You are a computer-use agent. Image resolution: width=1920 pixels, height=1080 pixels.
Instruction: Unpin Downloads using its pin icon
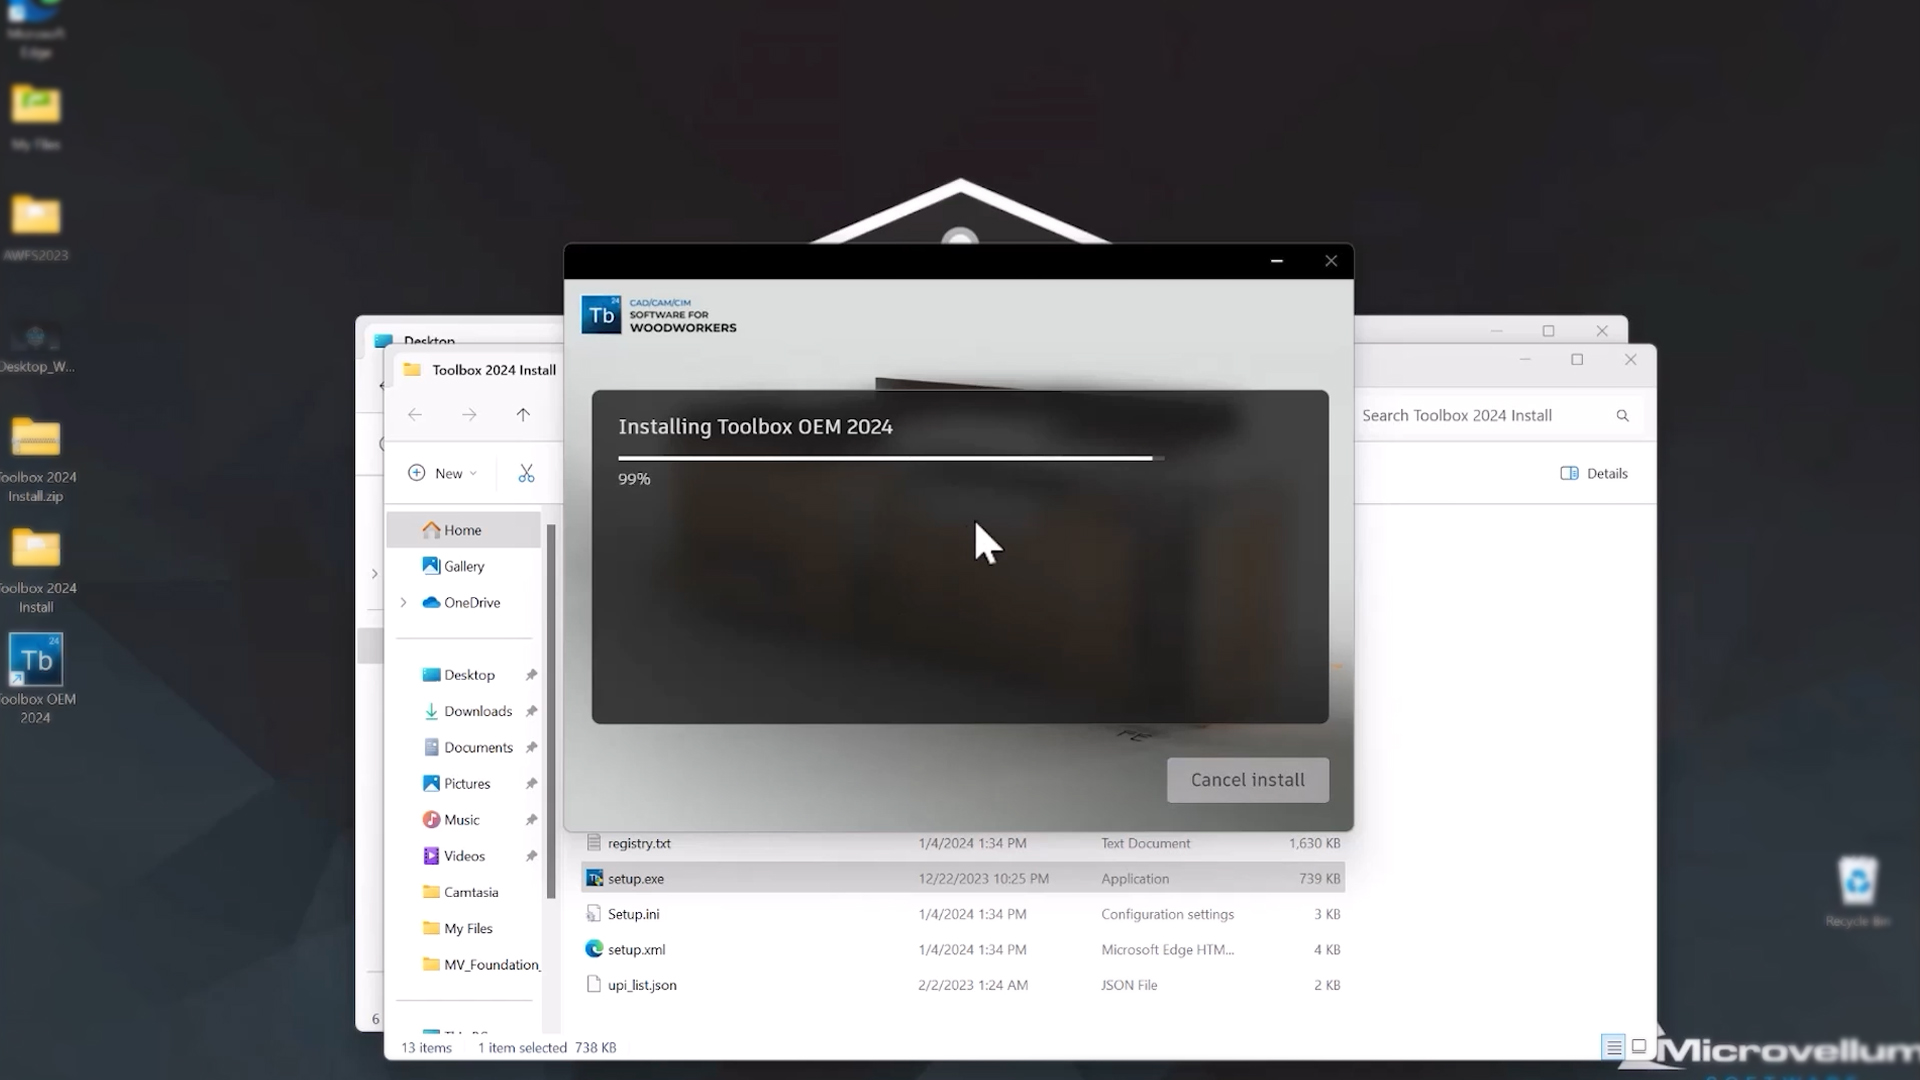pyautogui.click(x=531, y=711)
